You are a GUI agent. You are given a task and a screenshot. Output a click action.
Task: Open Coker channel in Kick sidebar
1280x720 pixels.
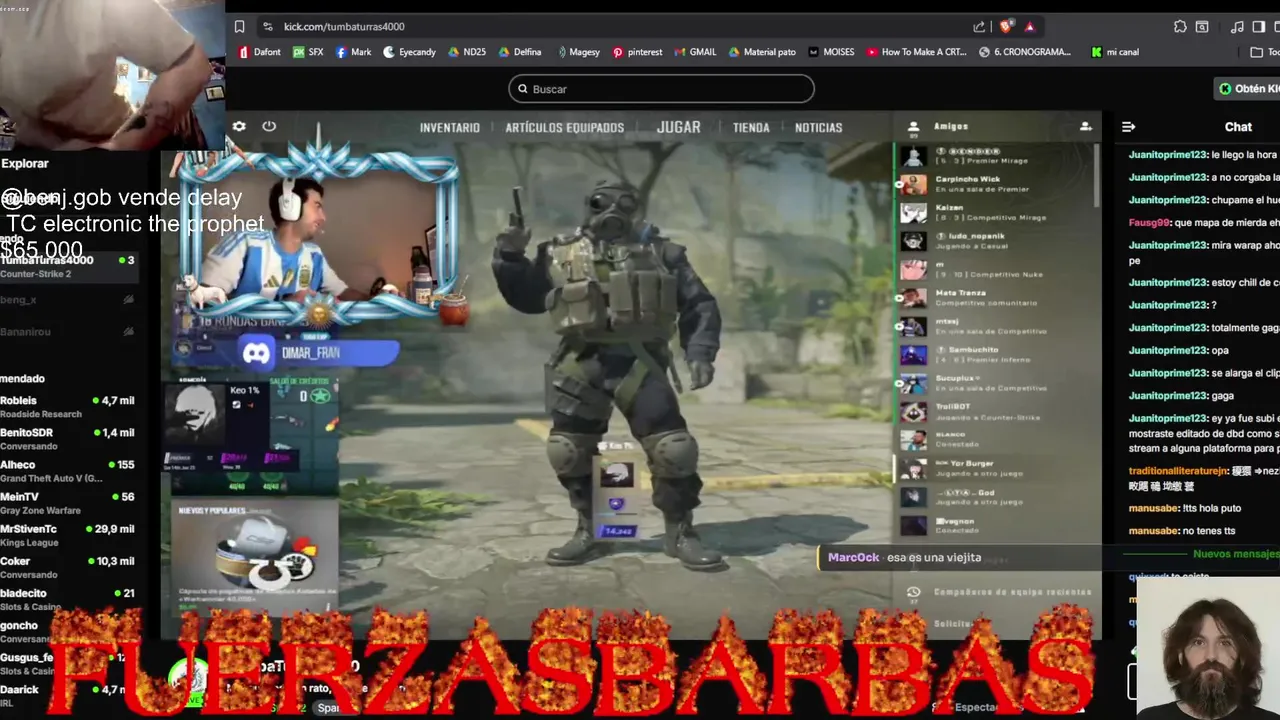pos(68,567)
